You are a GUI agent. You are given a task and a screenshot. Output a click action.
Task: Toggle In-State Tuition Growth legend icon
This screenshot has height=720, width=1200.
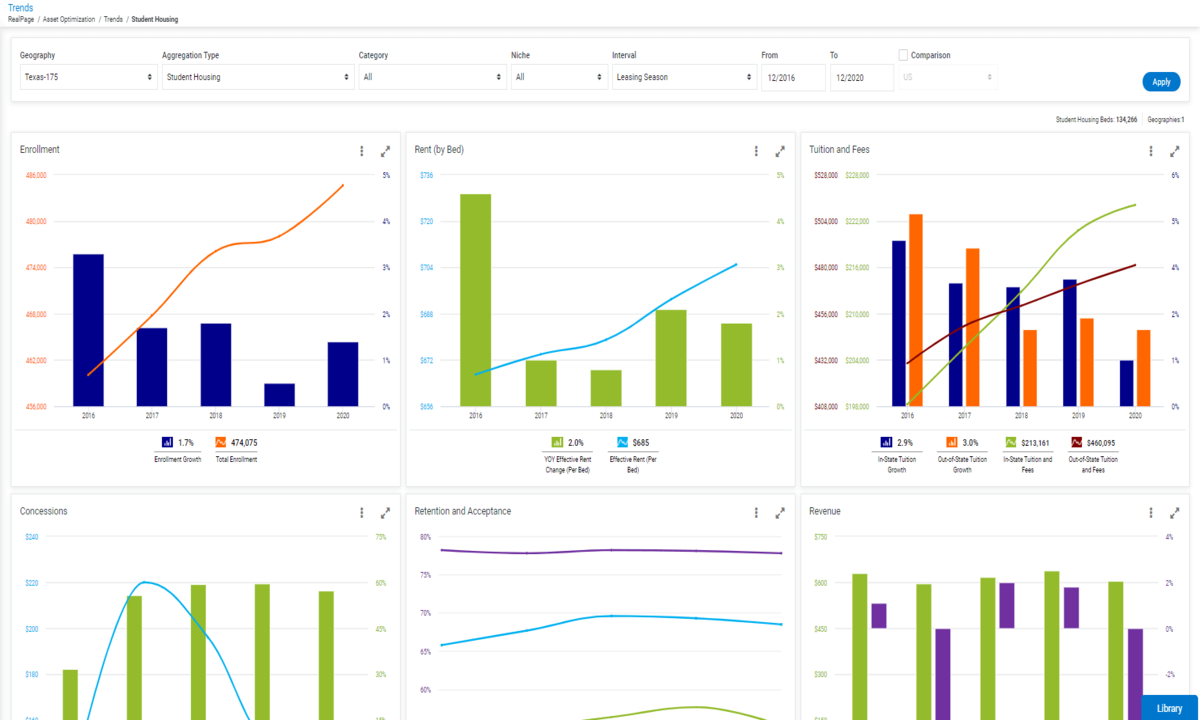tap(886, 442)
